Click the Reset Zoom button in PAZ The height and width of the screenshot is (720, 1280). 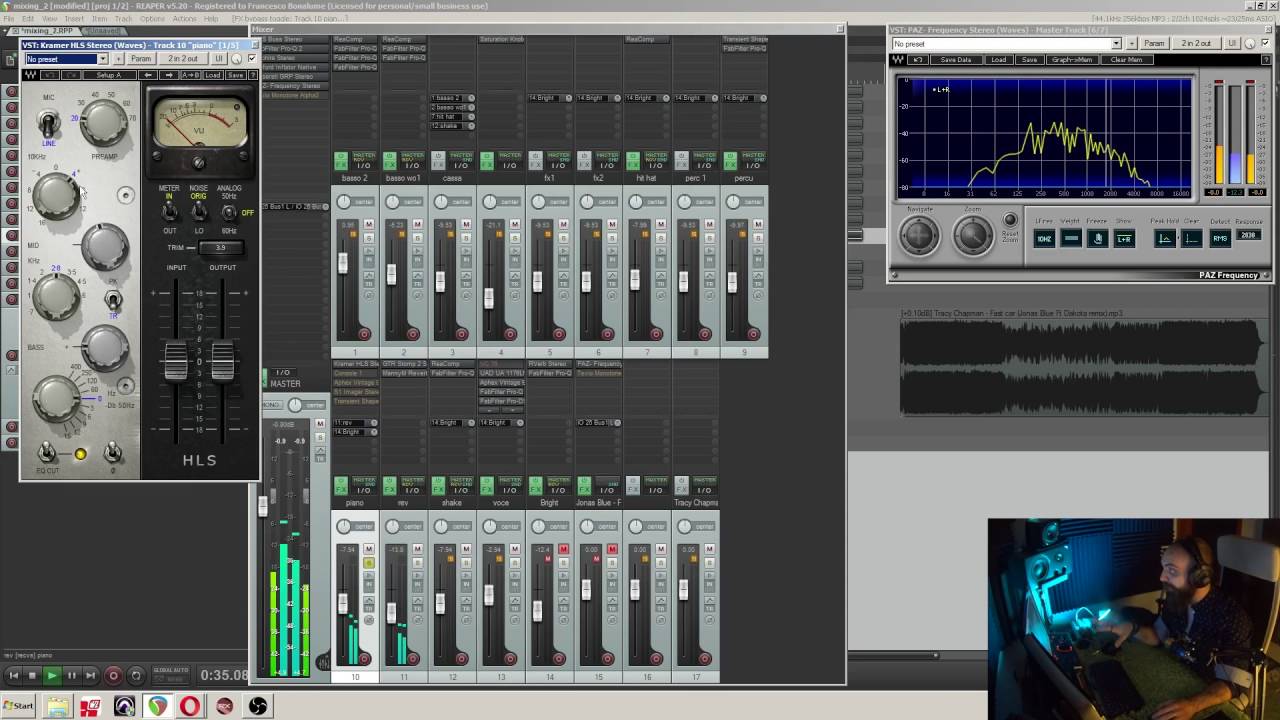click(1009, 220)
